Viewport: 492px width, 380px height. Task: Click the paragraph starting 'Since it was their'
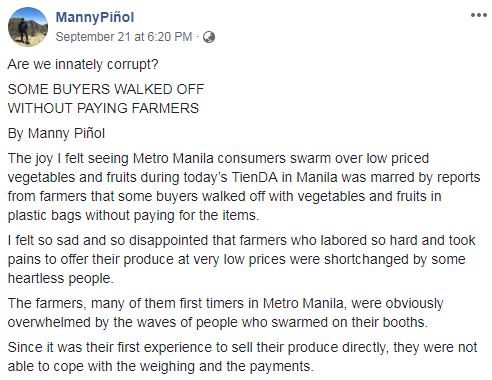(x=243, y=357)
